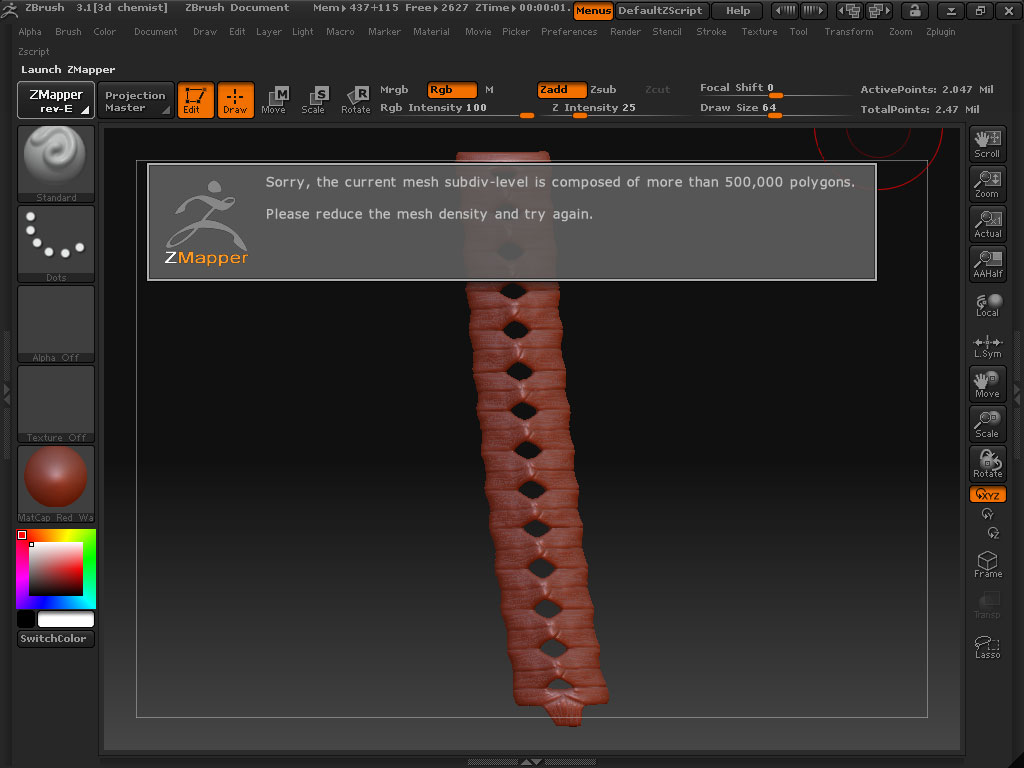Adjust the Focal Shift slider
This screenshot has height=768, width=1024.
pyautogui.click(x=774, y=89)
